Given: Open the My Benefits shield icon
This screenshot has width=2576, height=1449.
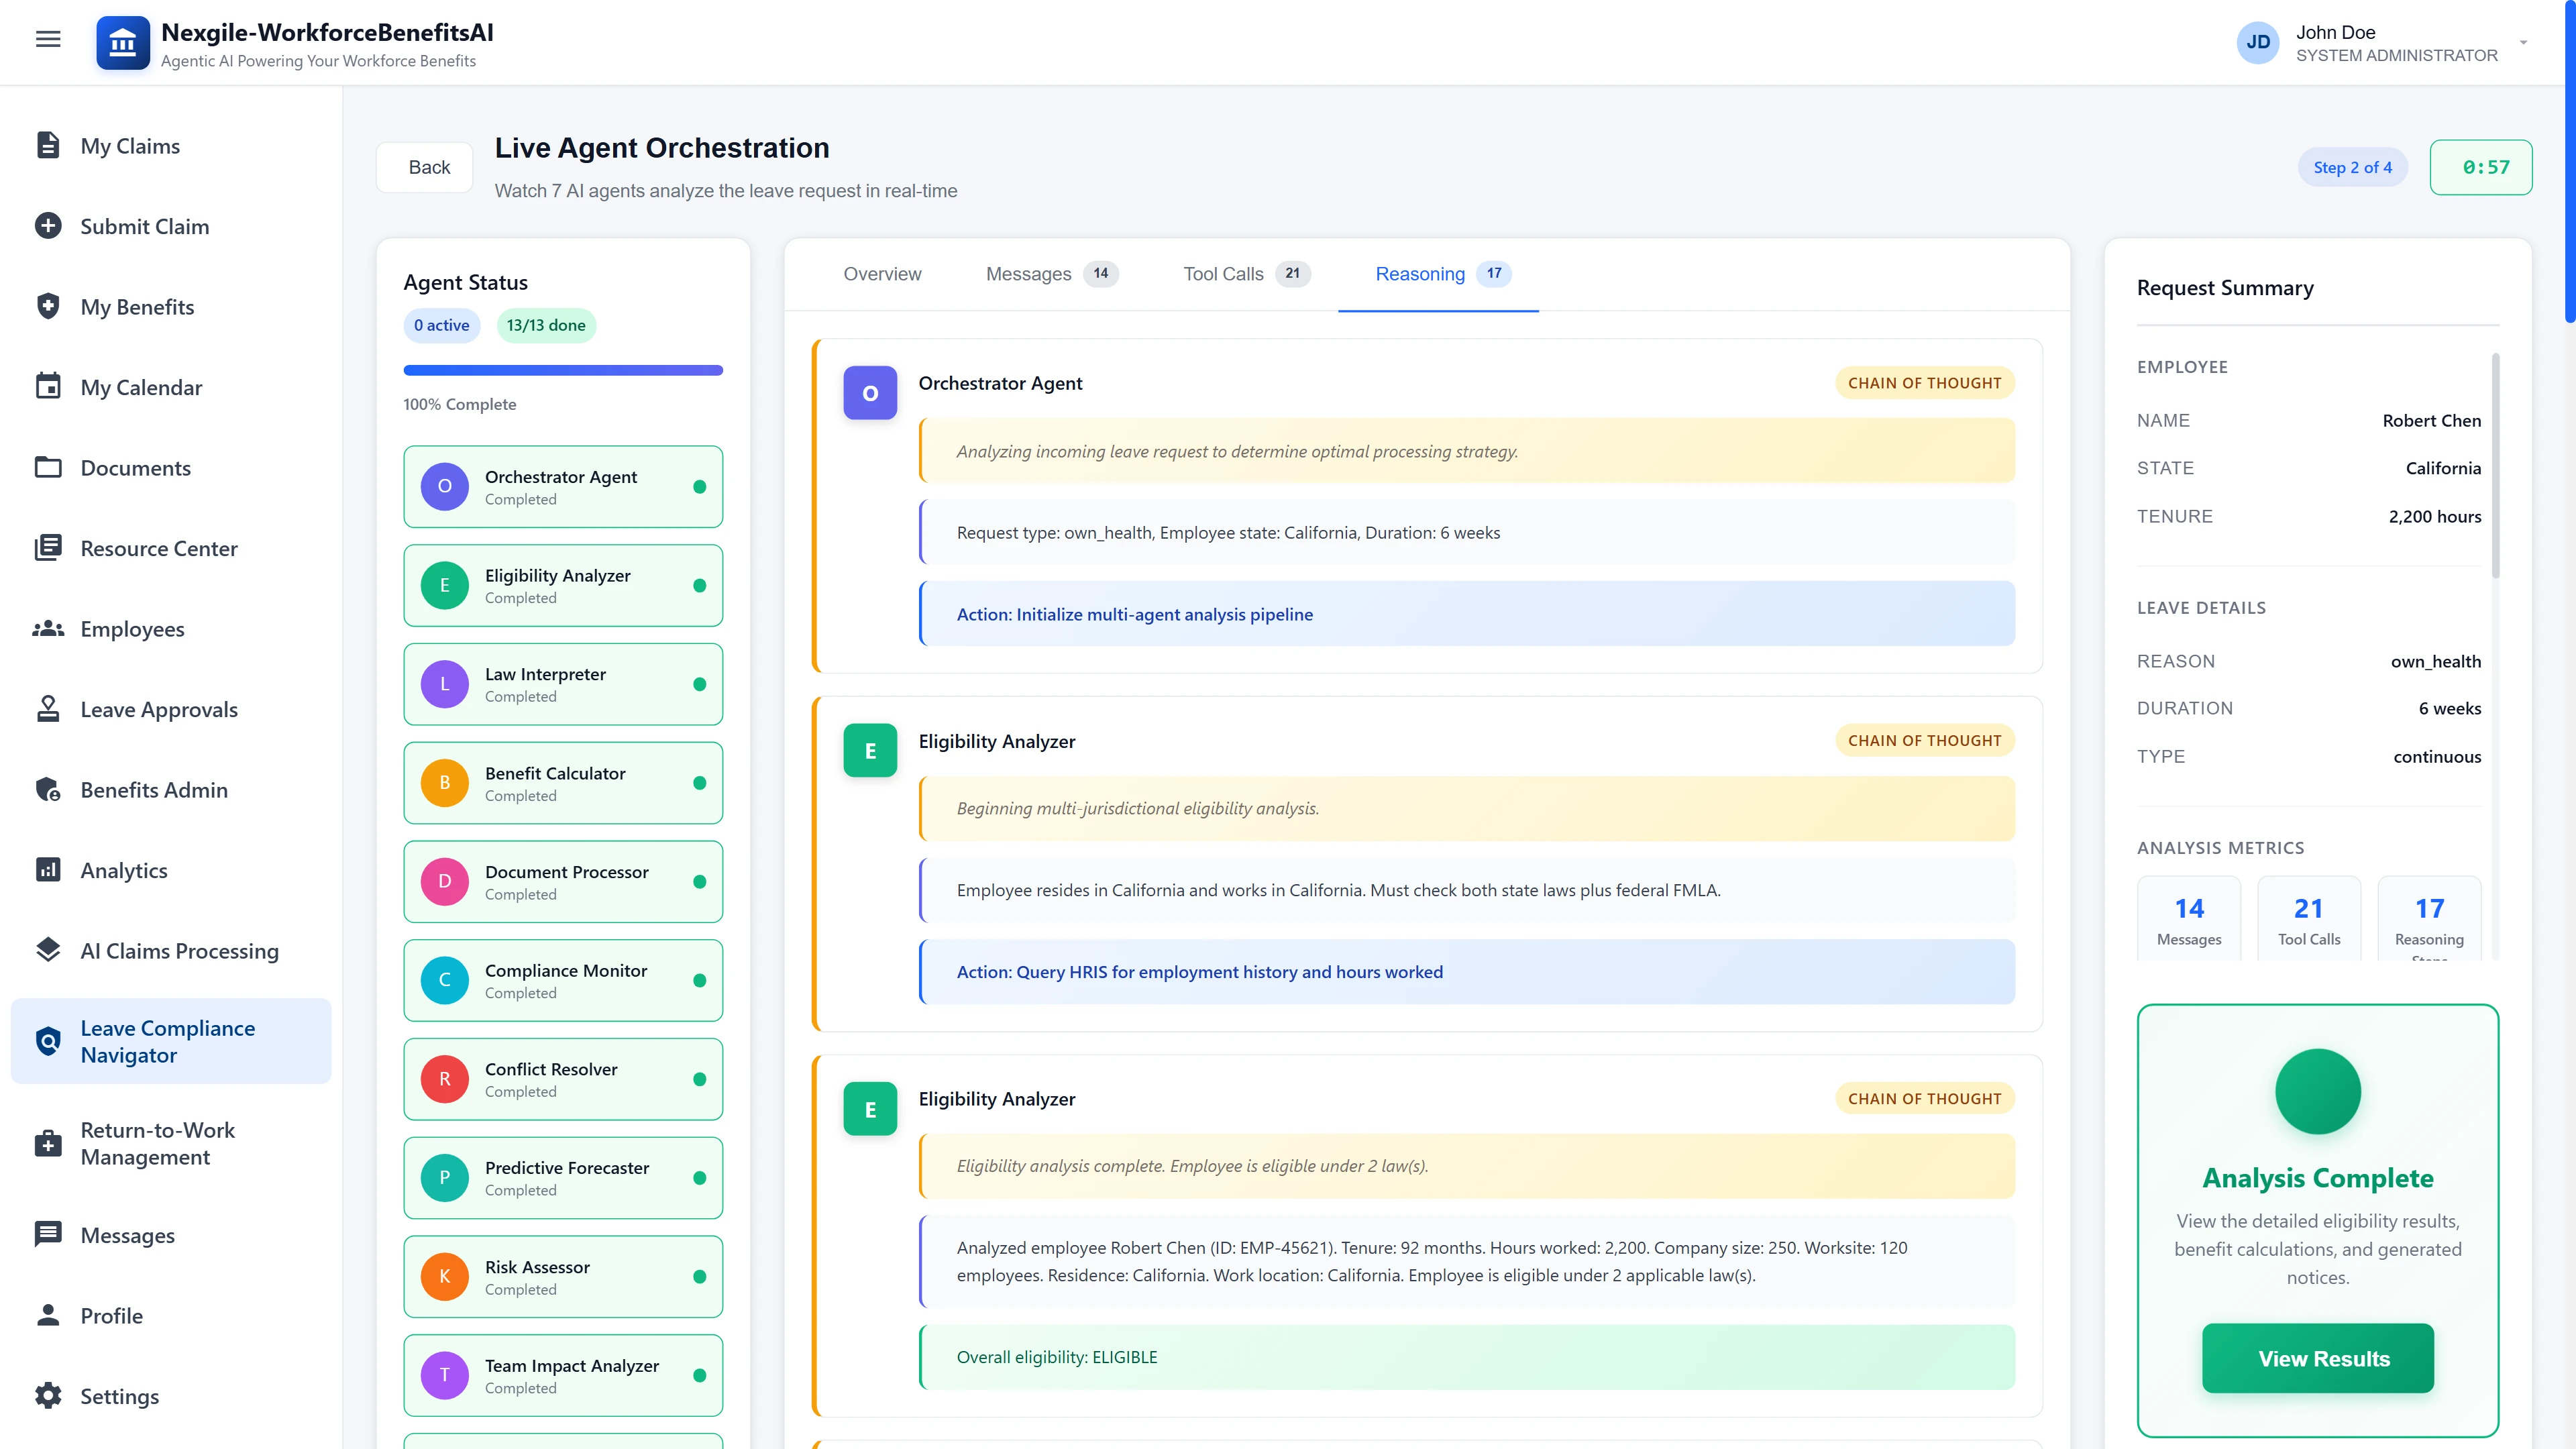Looking at the screenshot, I should click(49, 306).
